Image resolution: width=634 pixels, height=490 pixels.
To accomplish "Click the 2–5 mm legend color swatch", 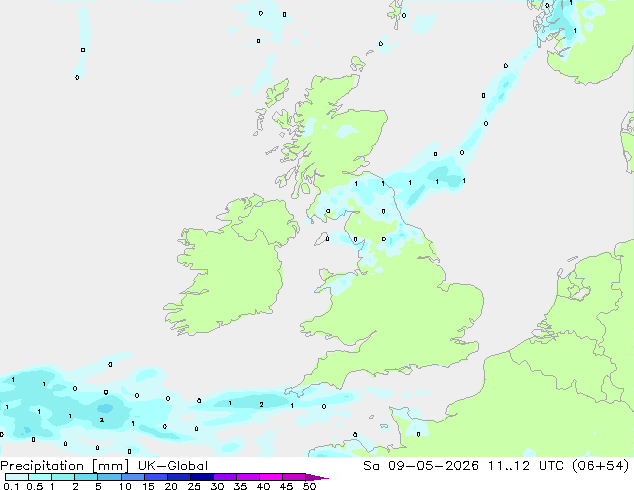I will tap(87, 477).
